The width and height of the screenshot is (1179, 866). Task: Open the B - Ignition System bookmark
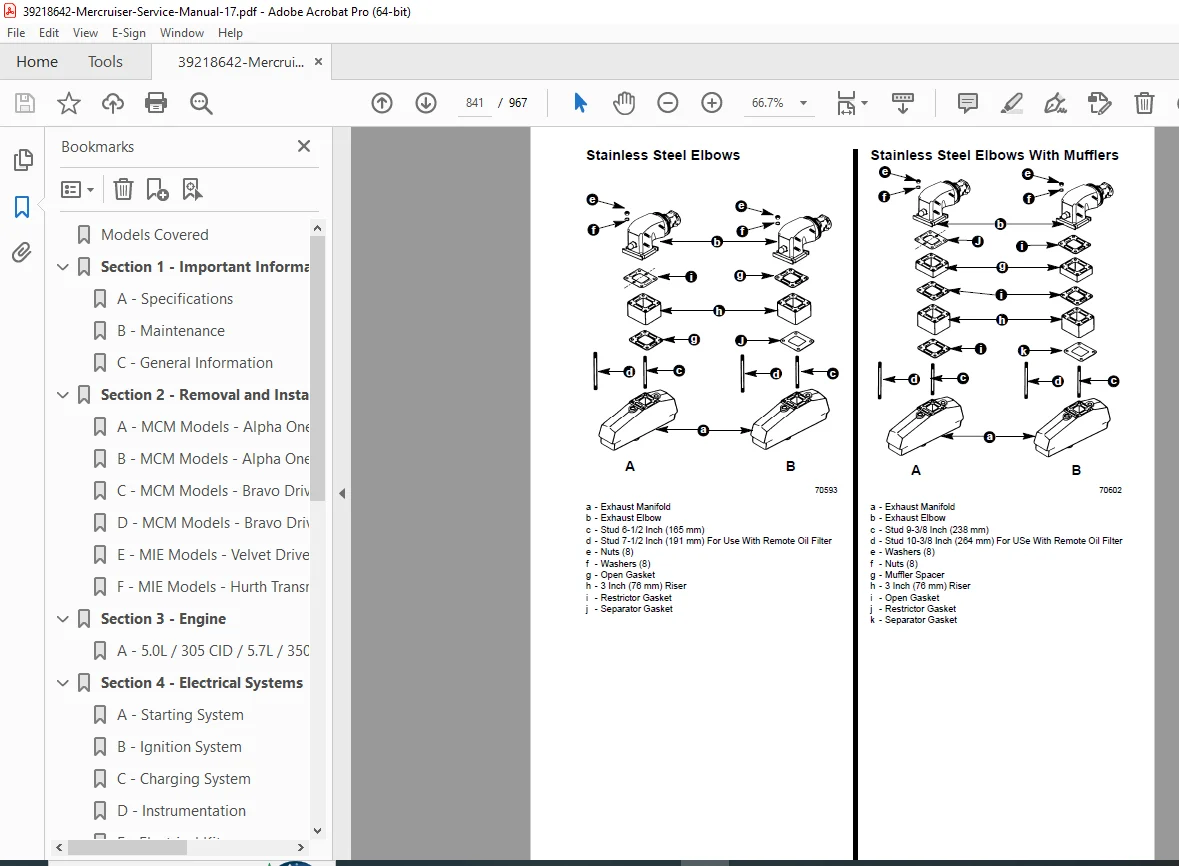(179, 746)
